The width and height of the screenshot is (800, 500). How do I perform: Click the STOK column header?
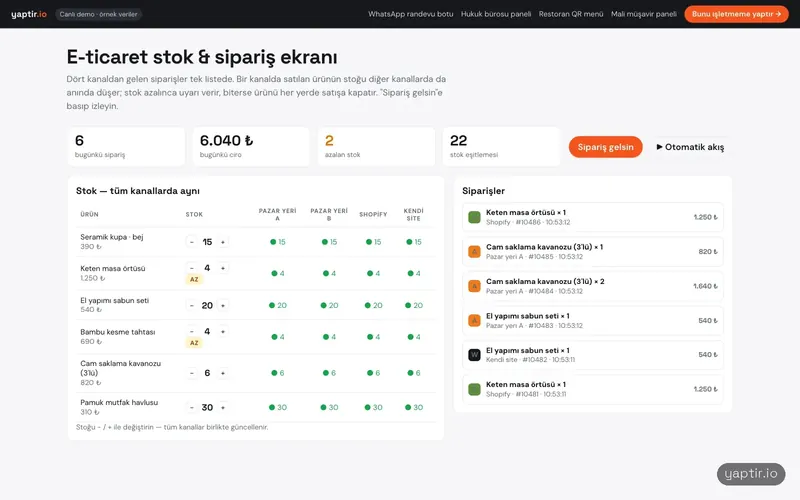coord(194,214)
